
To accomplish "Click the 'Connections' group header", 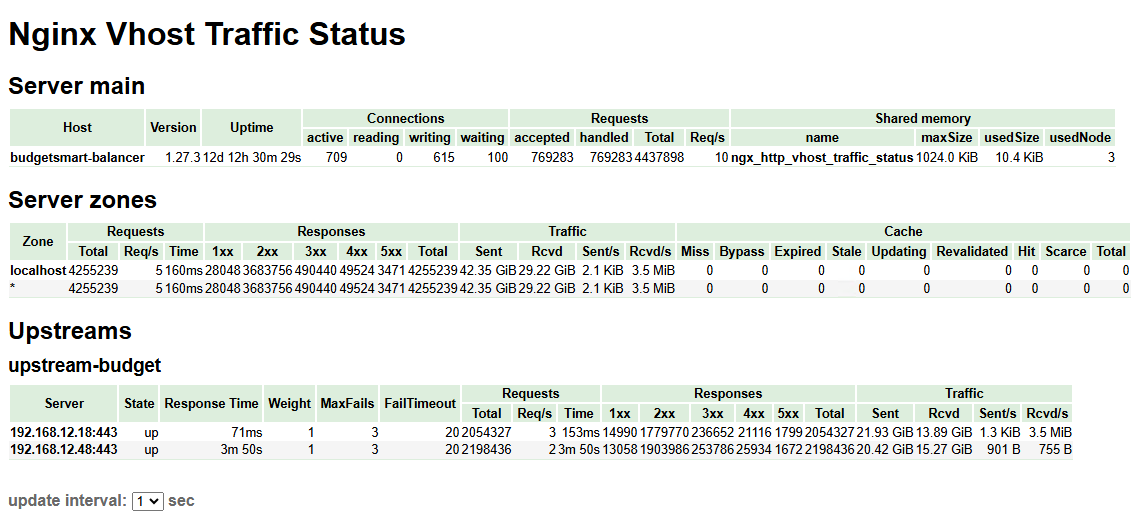I will 405,118.
